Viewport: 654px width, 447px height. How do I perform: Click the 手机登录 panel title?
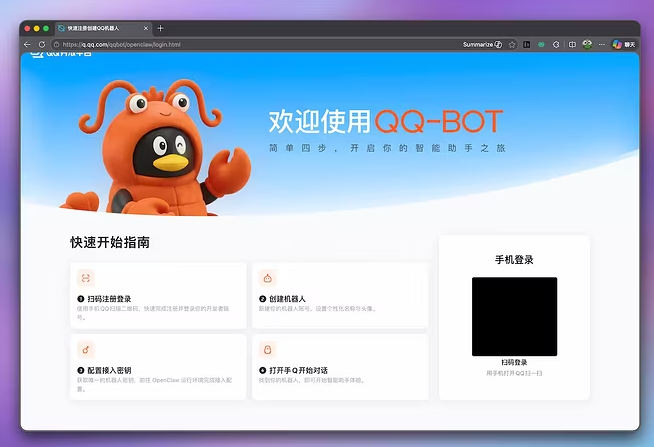514,260
